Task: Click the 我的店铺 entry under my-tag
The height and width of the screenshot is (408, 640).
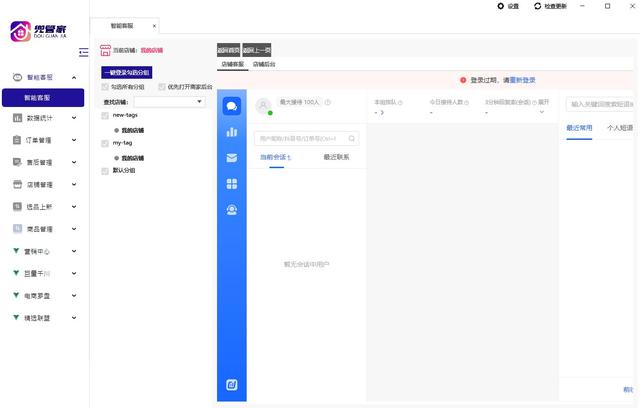Action: [x=133, y=158]
